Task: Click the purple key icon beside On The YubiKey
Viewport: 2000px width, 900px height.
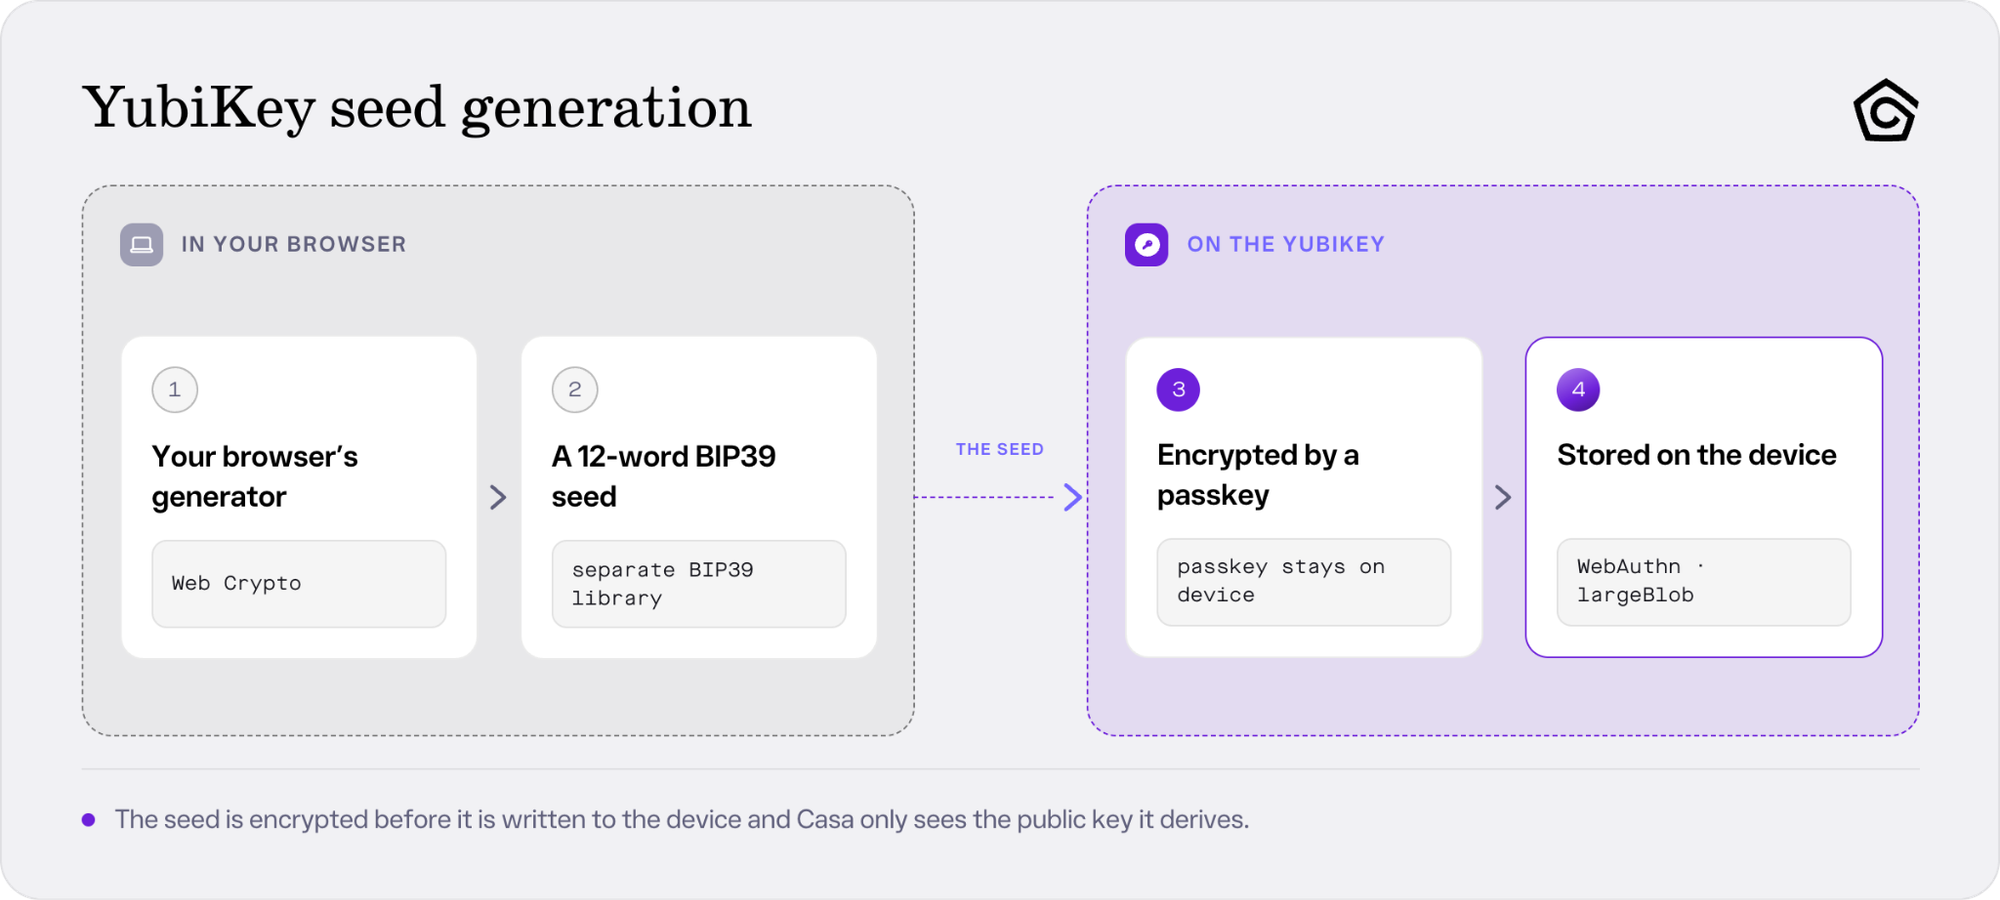Action: pyautogui.click(x=1146, y=245)
